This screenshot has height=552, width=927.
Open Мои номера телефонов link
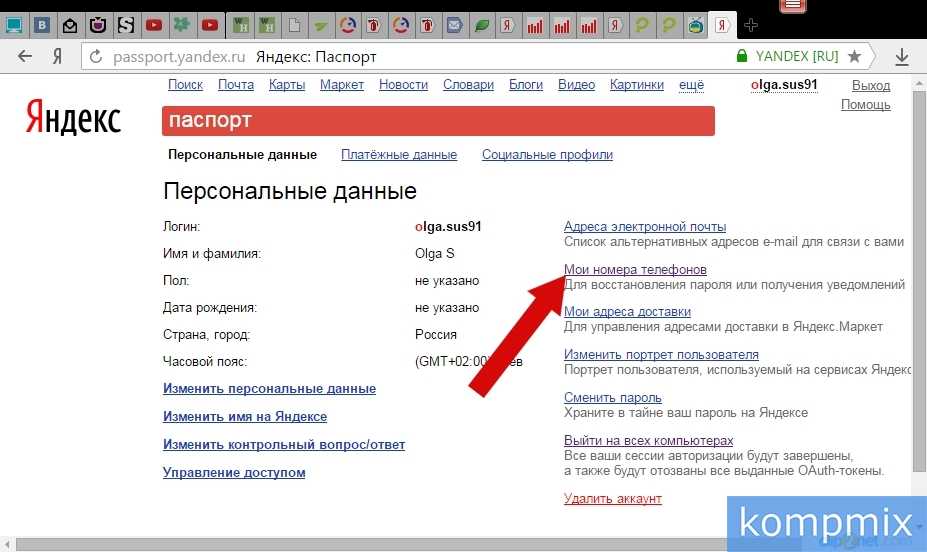tap(635, 269)
